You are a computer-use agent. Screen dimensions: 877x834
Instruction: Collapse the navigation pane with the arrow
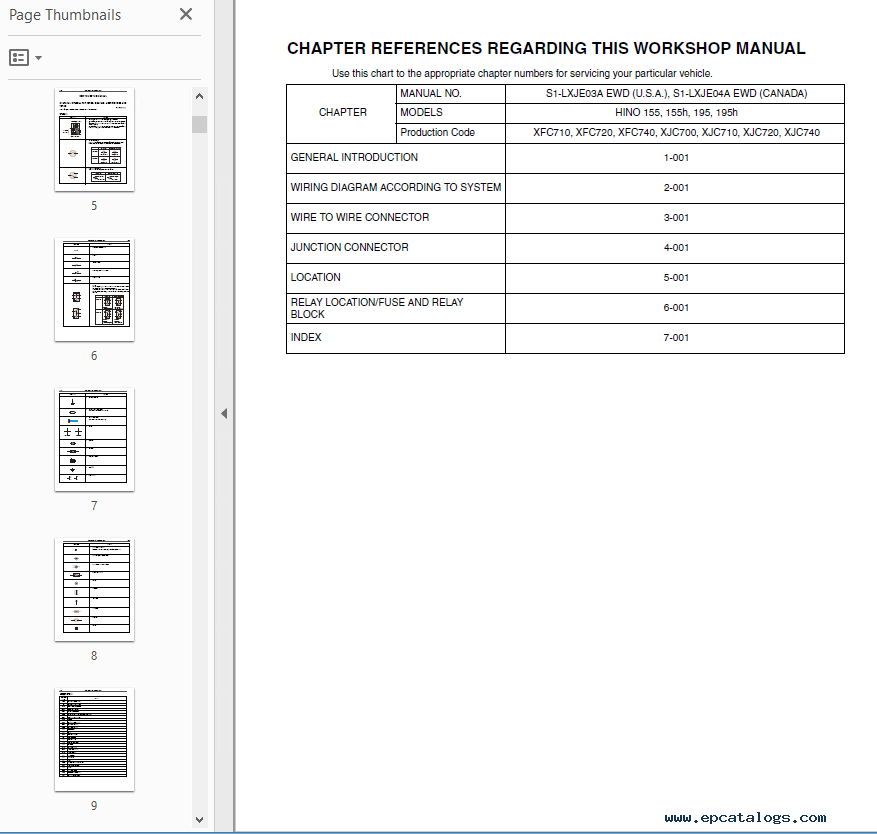[x=224, y=413]
